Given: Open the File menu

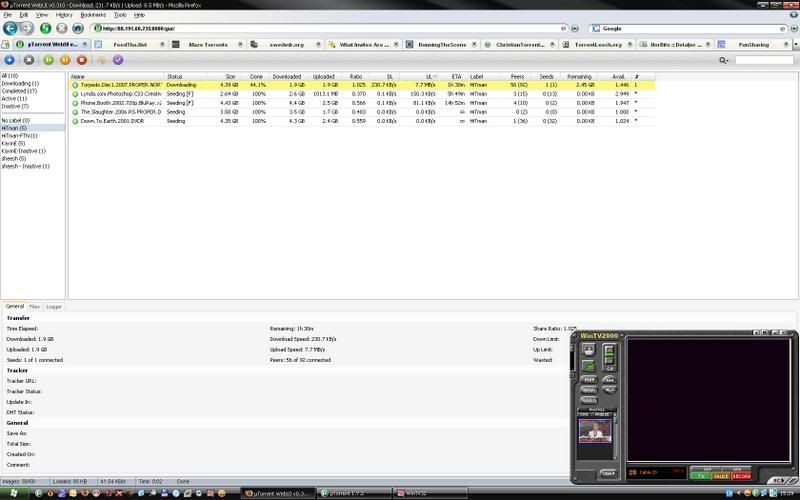Looking at the screenshot, I should [8, 15].
